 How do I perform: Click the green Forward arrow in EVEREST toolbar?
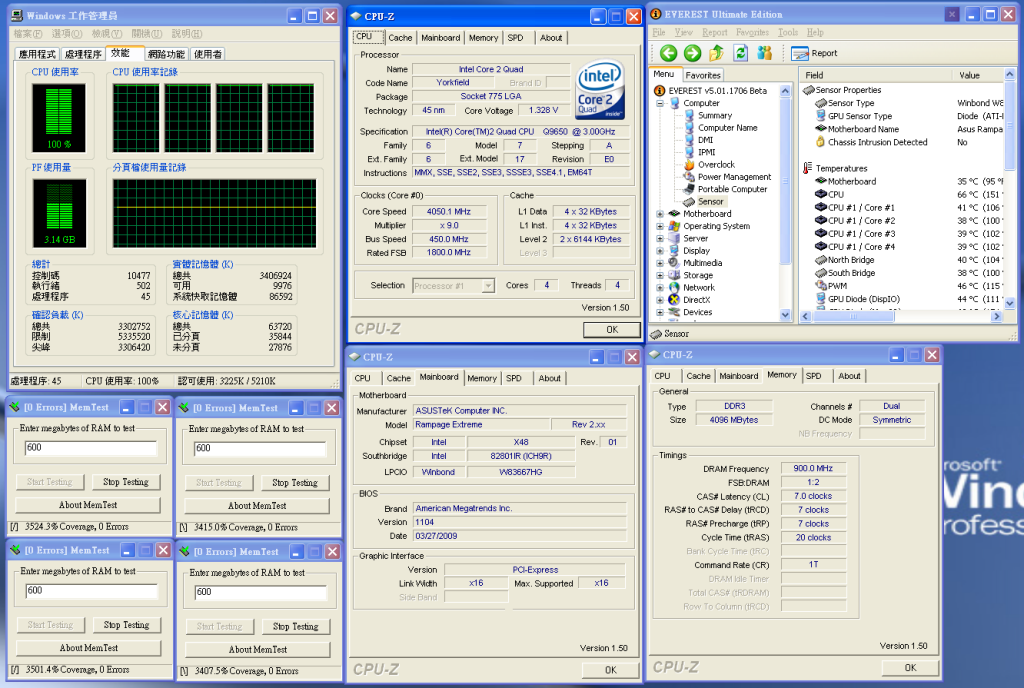coord(692,53)
